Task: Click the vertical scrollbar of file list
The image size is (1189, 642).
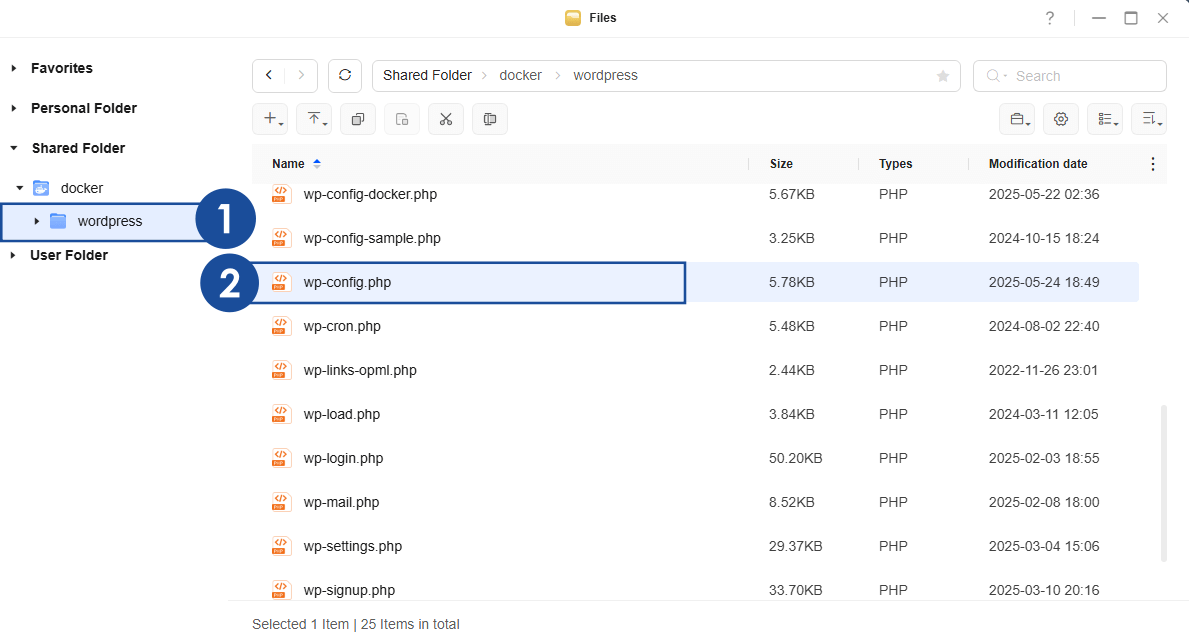Action: pyautogui.click(x=1163, y=484)
